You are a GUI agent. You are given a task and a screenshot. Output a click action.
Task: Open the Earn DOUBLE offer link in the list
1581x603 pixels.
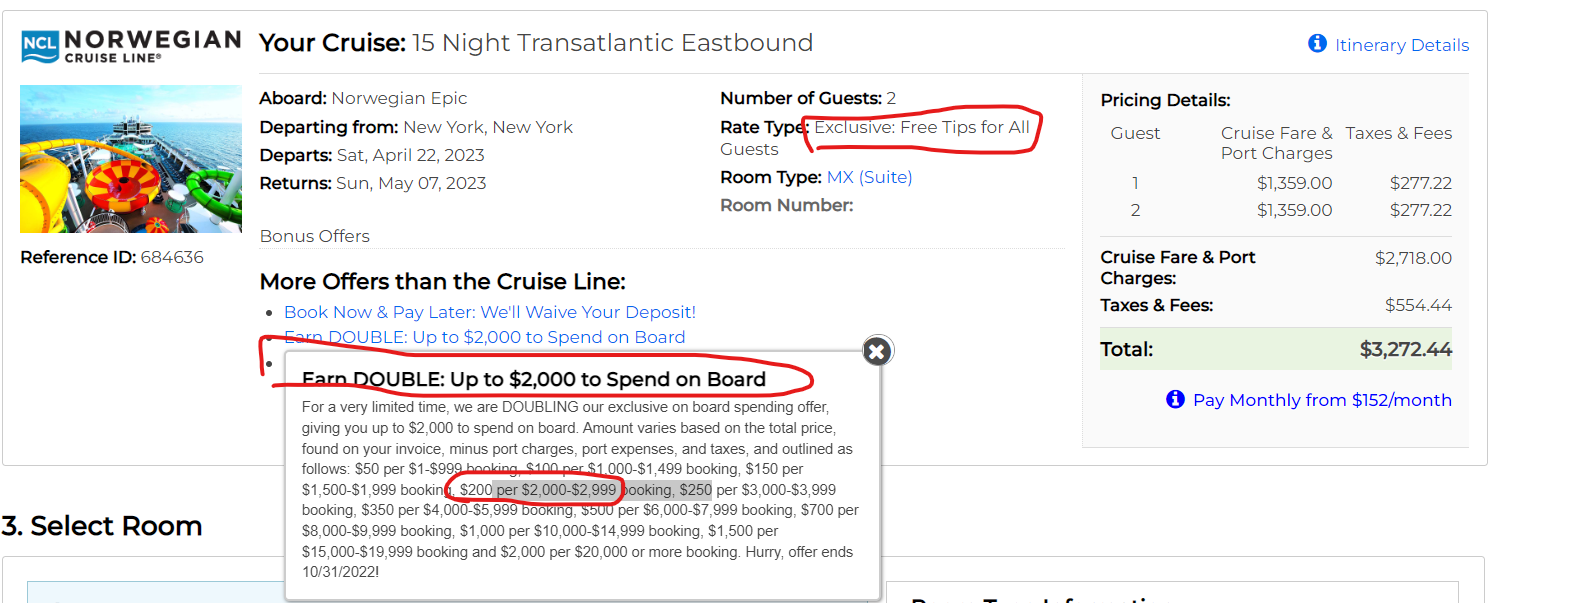click(x=485, y=337)
